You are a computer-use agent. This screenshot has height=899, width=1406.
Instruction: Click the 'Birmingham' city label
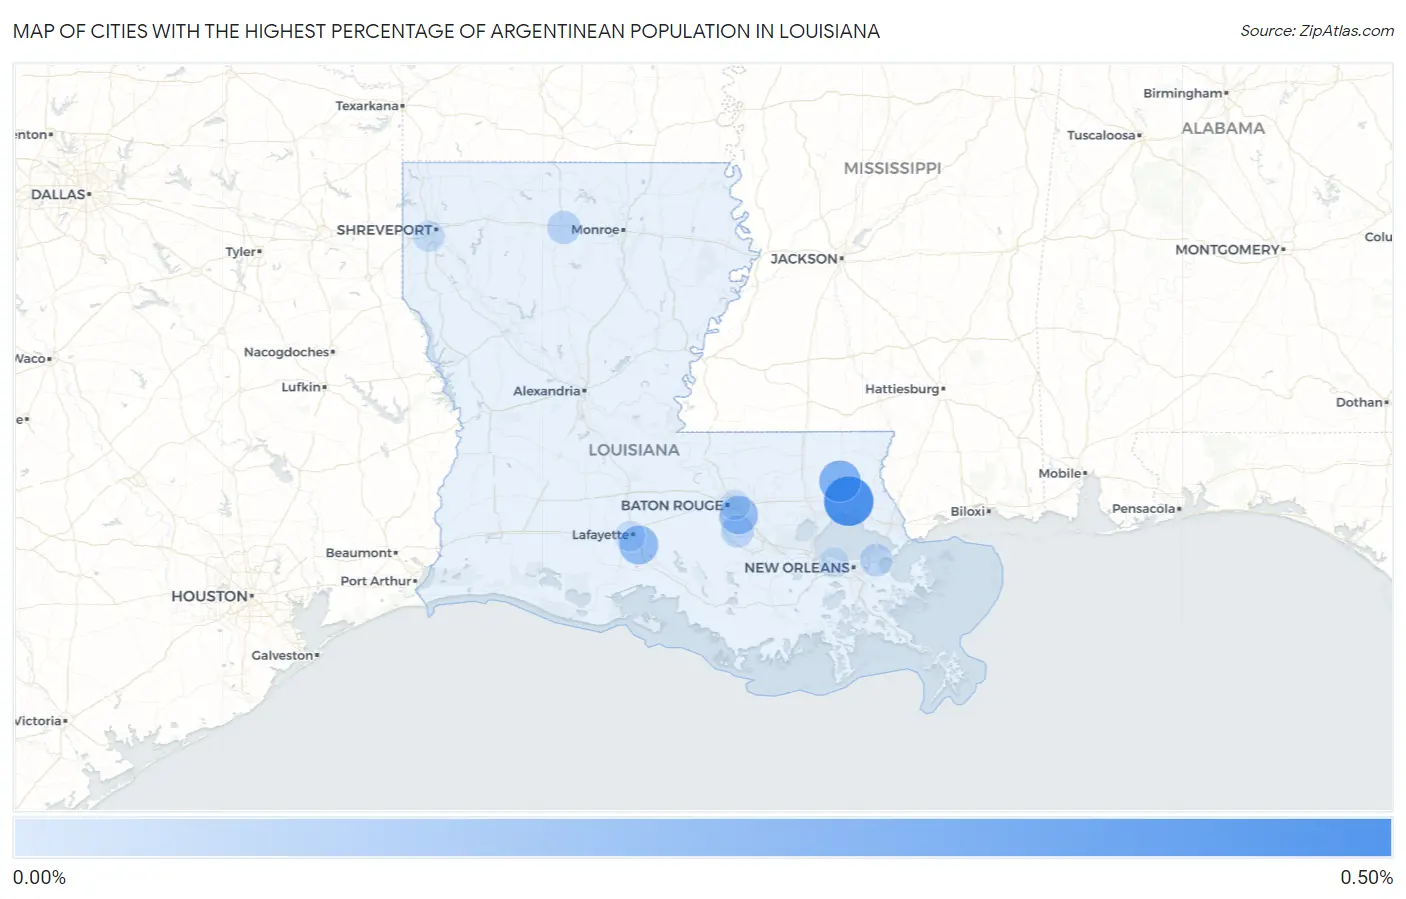click(1183, 93)
